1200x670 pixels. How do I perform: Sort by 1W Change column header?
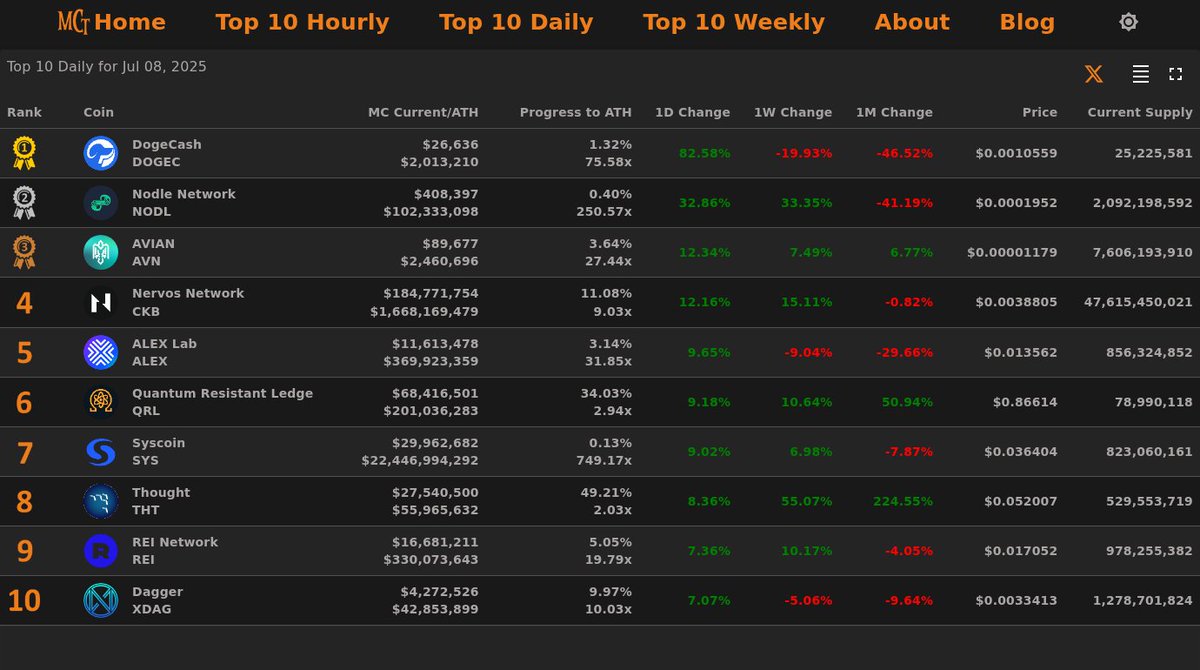coord(793,113)
